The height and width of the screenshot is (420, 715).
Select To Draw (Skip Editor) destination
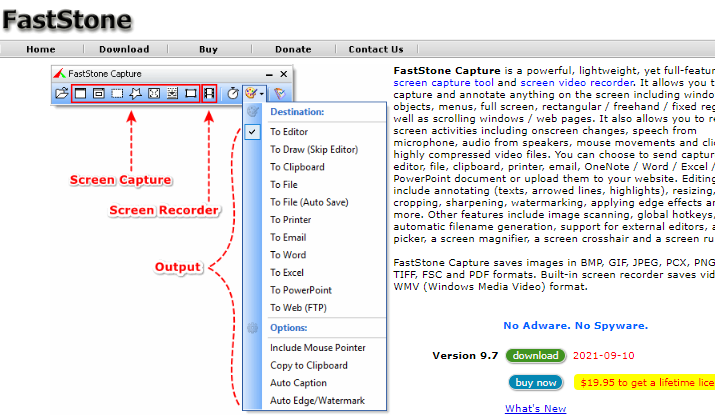point(315,150)
